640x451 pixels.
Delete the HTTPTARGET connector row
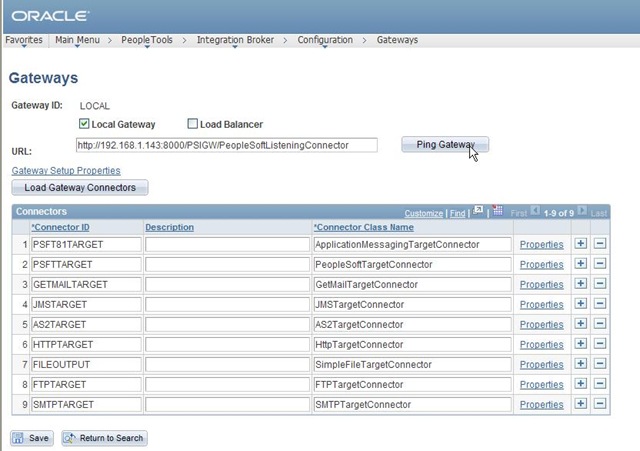coord(600,344)
